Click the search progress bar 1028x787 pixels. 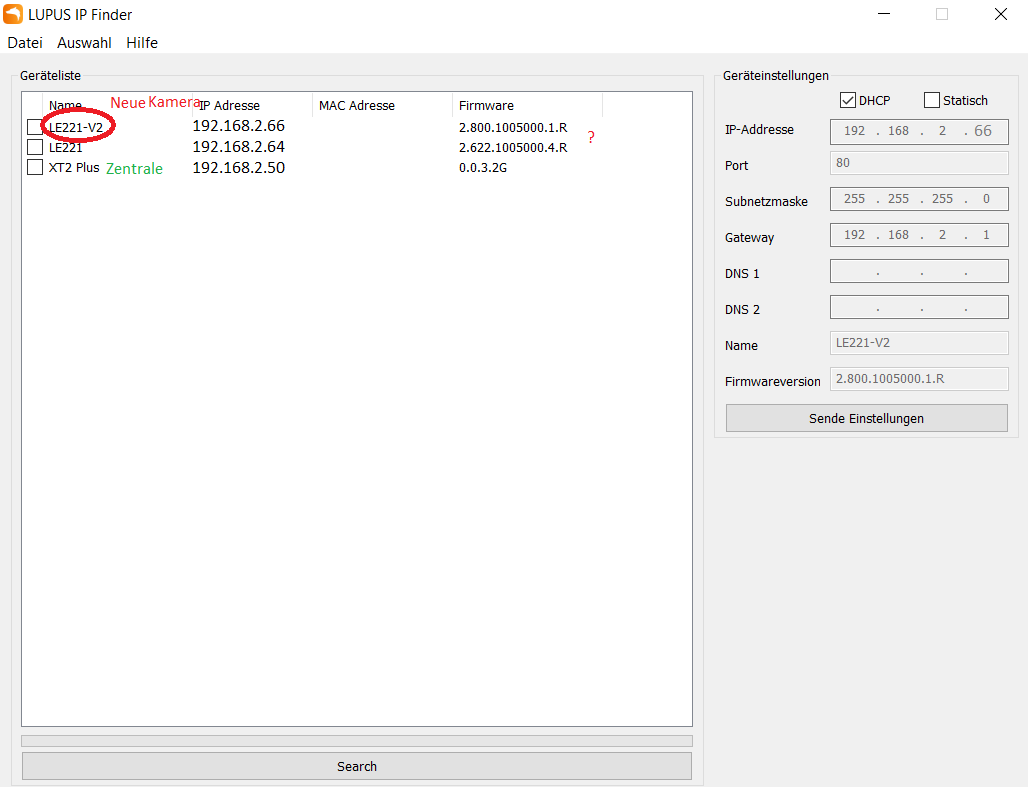[357, 741]
